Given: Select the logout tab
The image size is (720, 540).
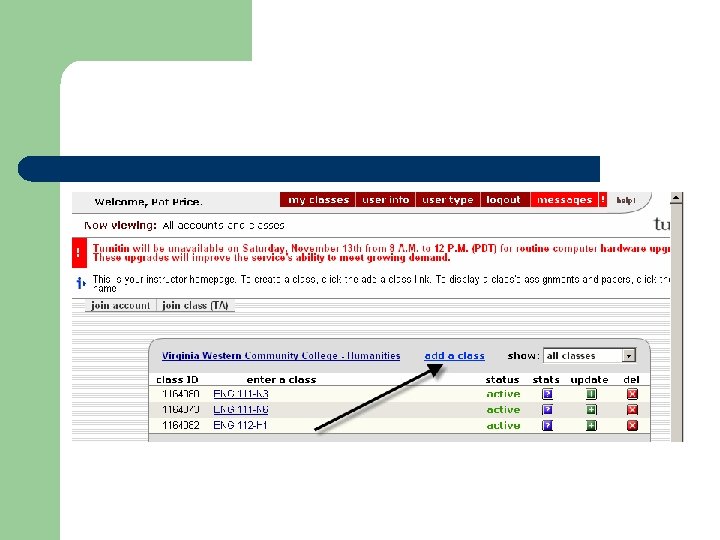Looking at the screenshot, I should (x=504, y=200).
